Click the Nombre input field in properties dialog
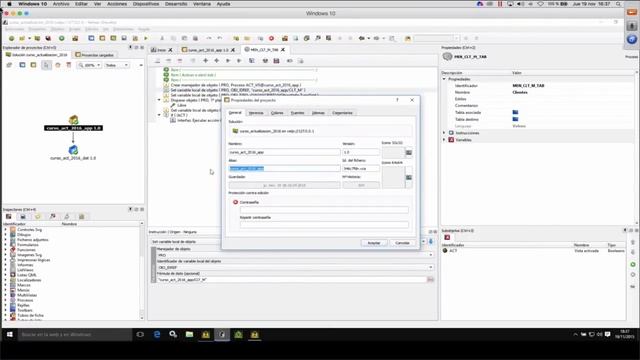Image resolution: width=640 pixels, height=360 pixels. tap(284, 152)
